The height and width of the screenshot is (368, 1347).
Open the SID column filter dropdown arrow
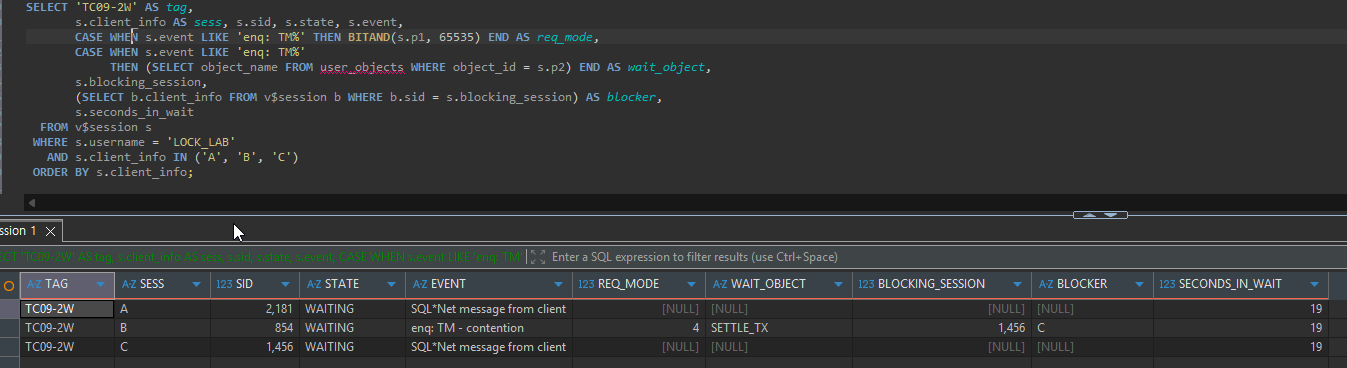click(285, 284)
